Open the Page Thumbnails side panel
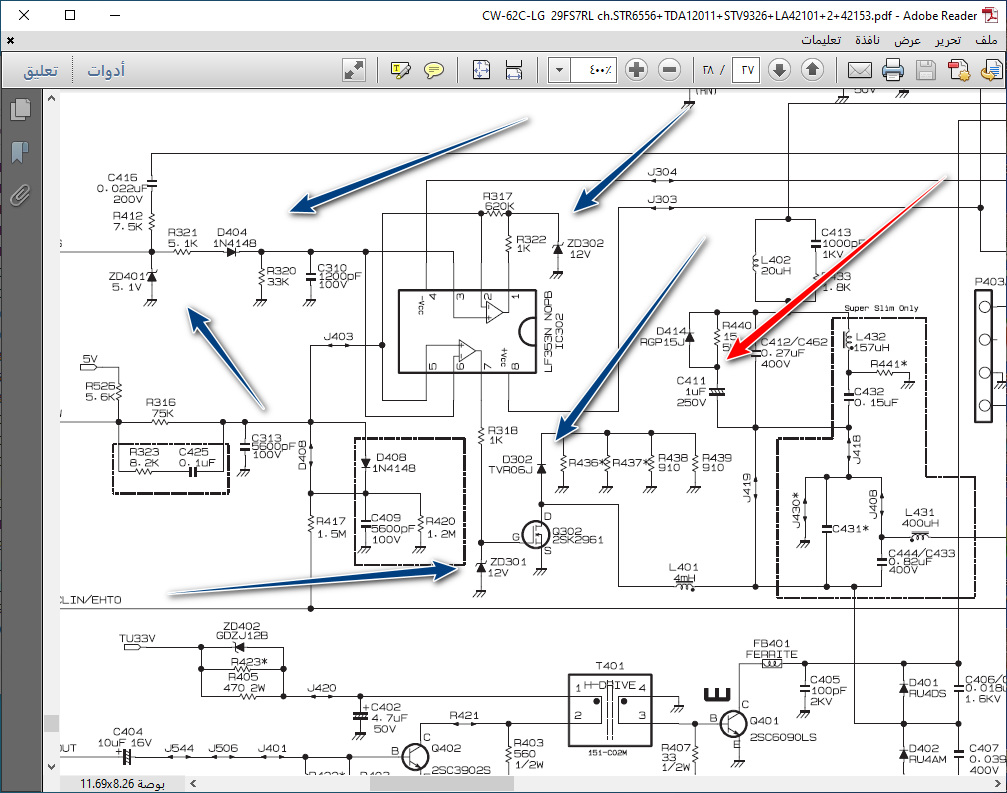Image resolution: width=1007 pixels, height=793 pixels. coord(21,109)
